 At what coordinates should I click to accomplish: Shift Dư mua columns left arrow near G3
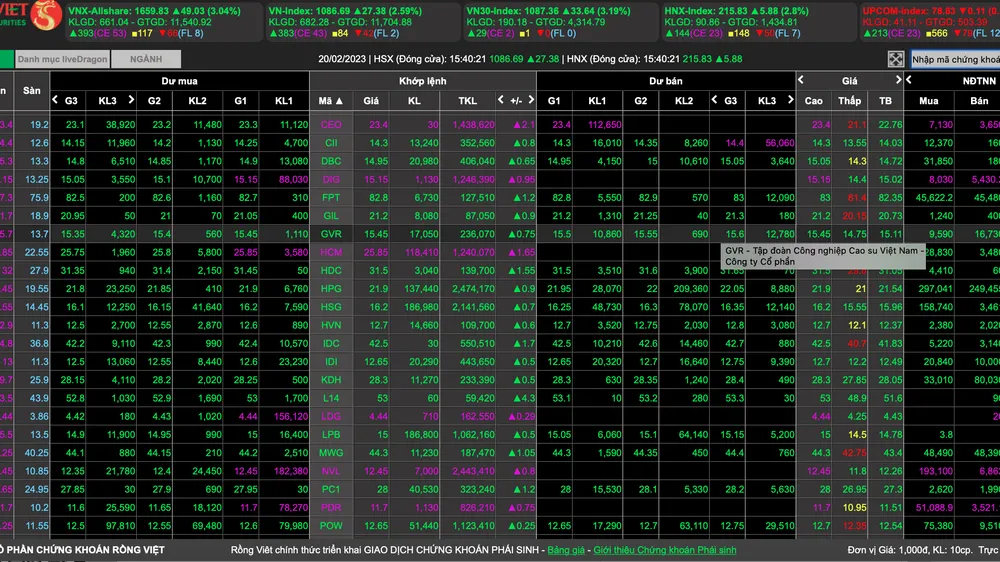(x=55, y=100)
